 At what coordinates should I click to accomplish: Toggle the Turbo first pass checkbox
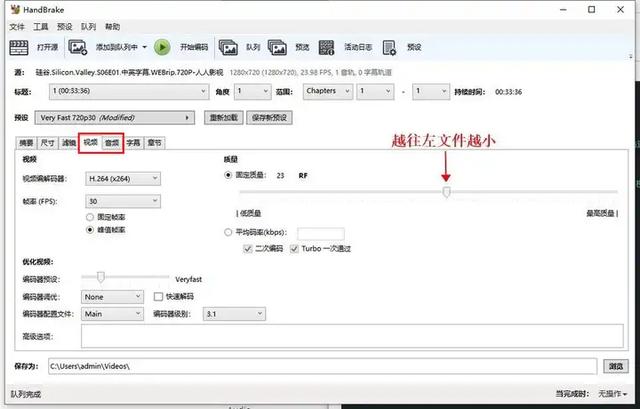[294, 249]
